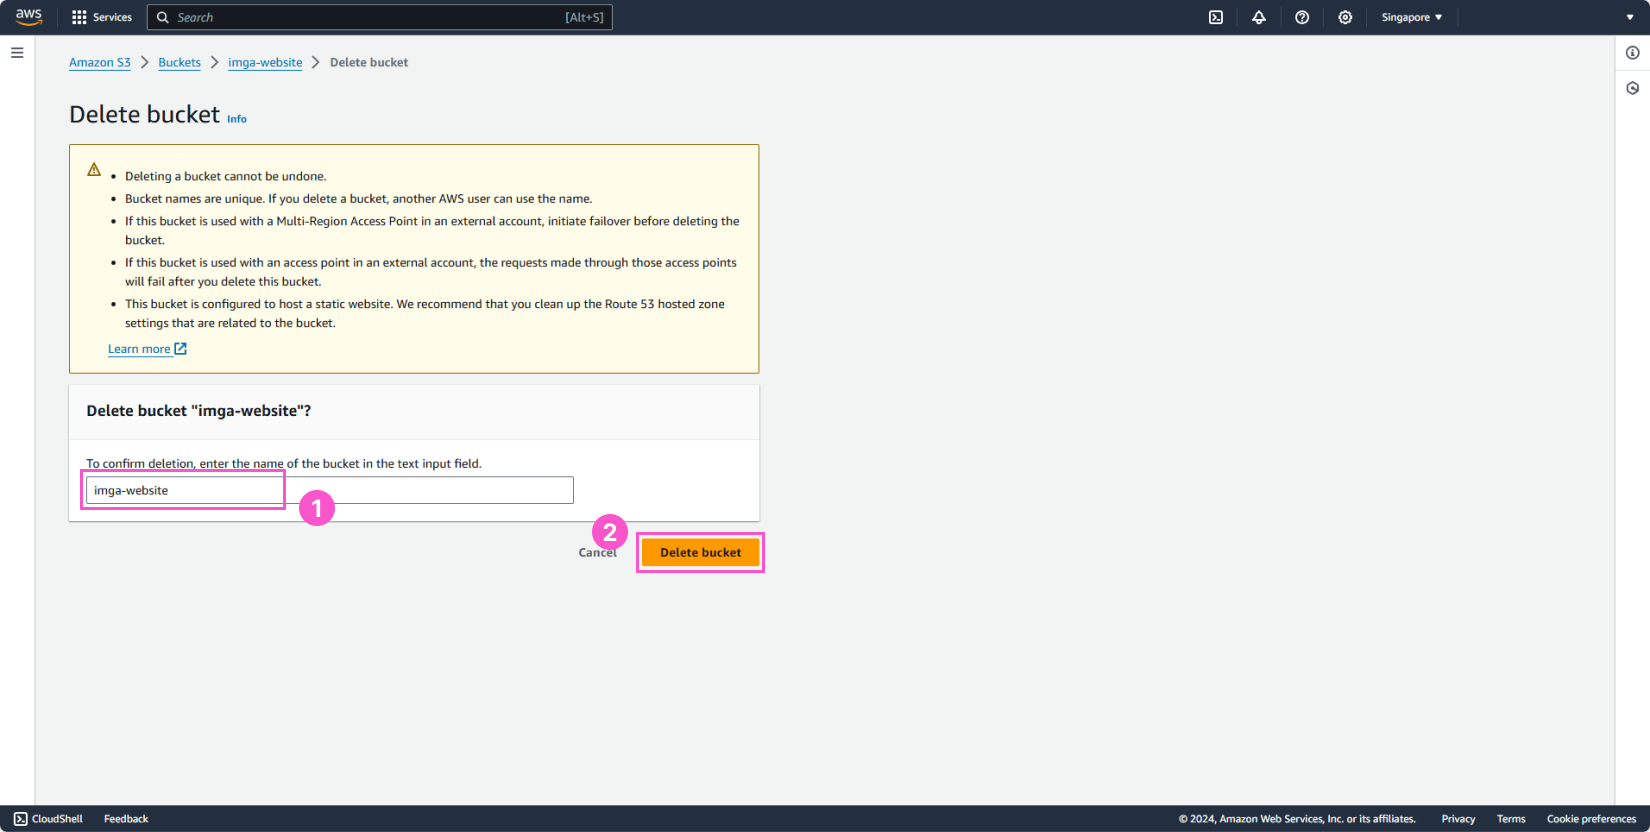Open the Terms footer link
The width and height of the screenshot is (1650, 832).
1511,819
